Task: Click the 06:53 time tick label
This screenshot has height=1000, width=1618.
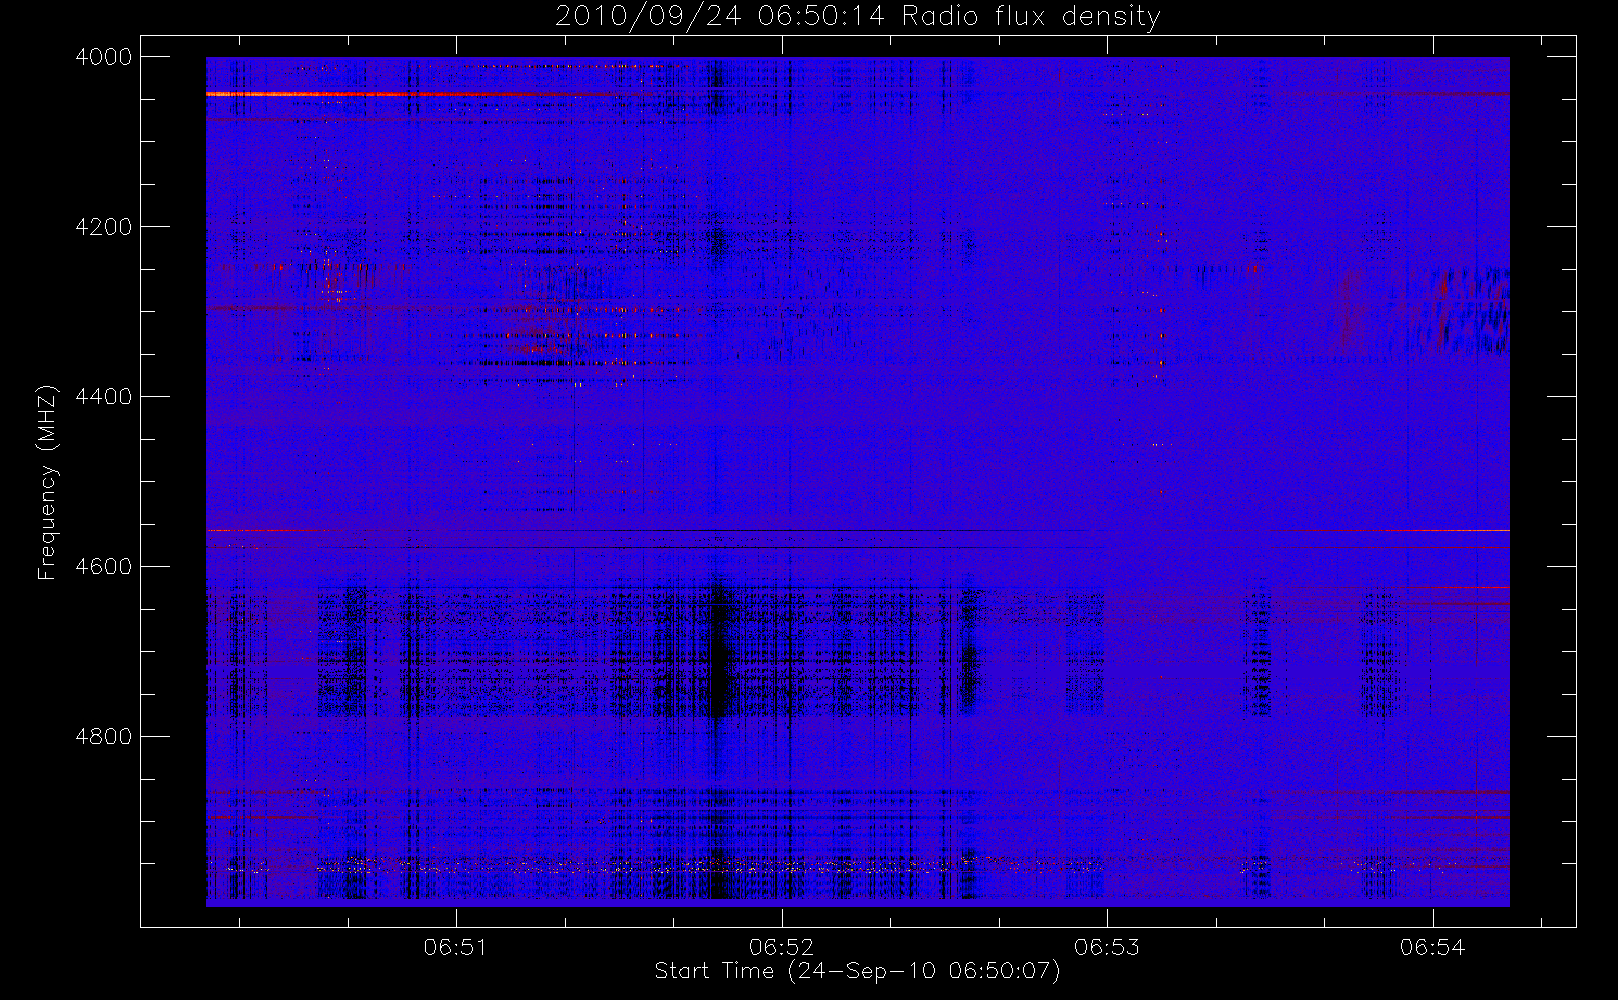Action: pyautogui.click(x=1107, y=947)
